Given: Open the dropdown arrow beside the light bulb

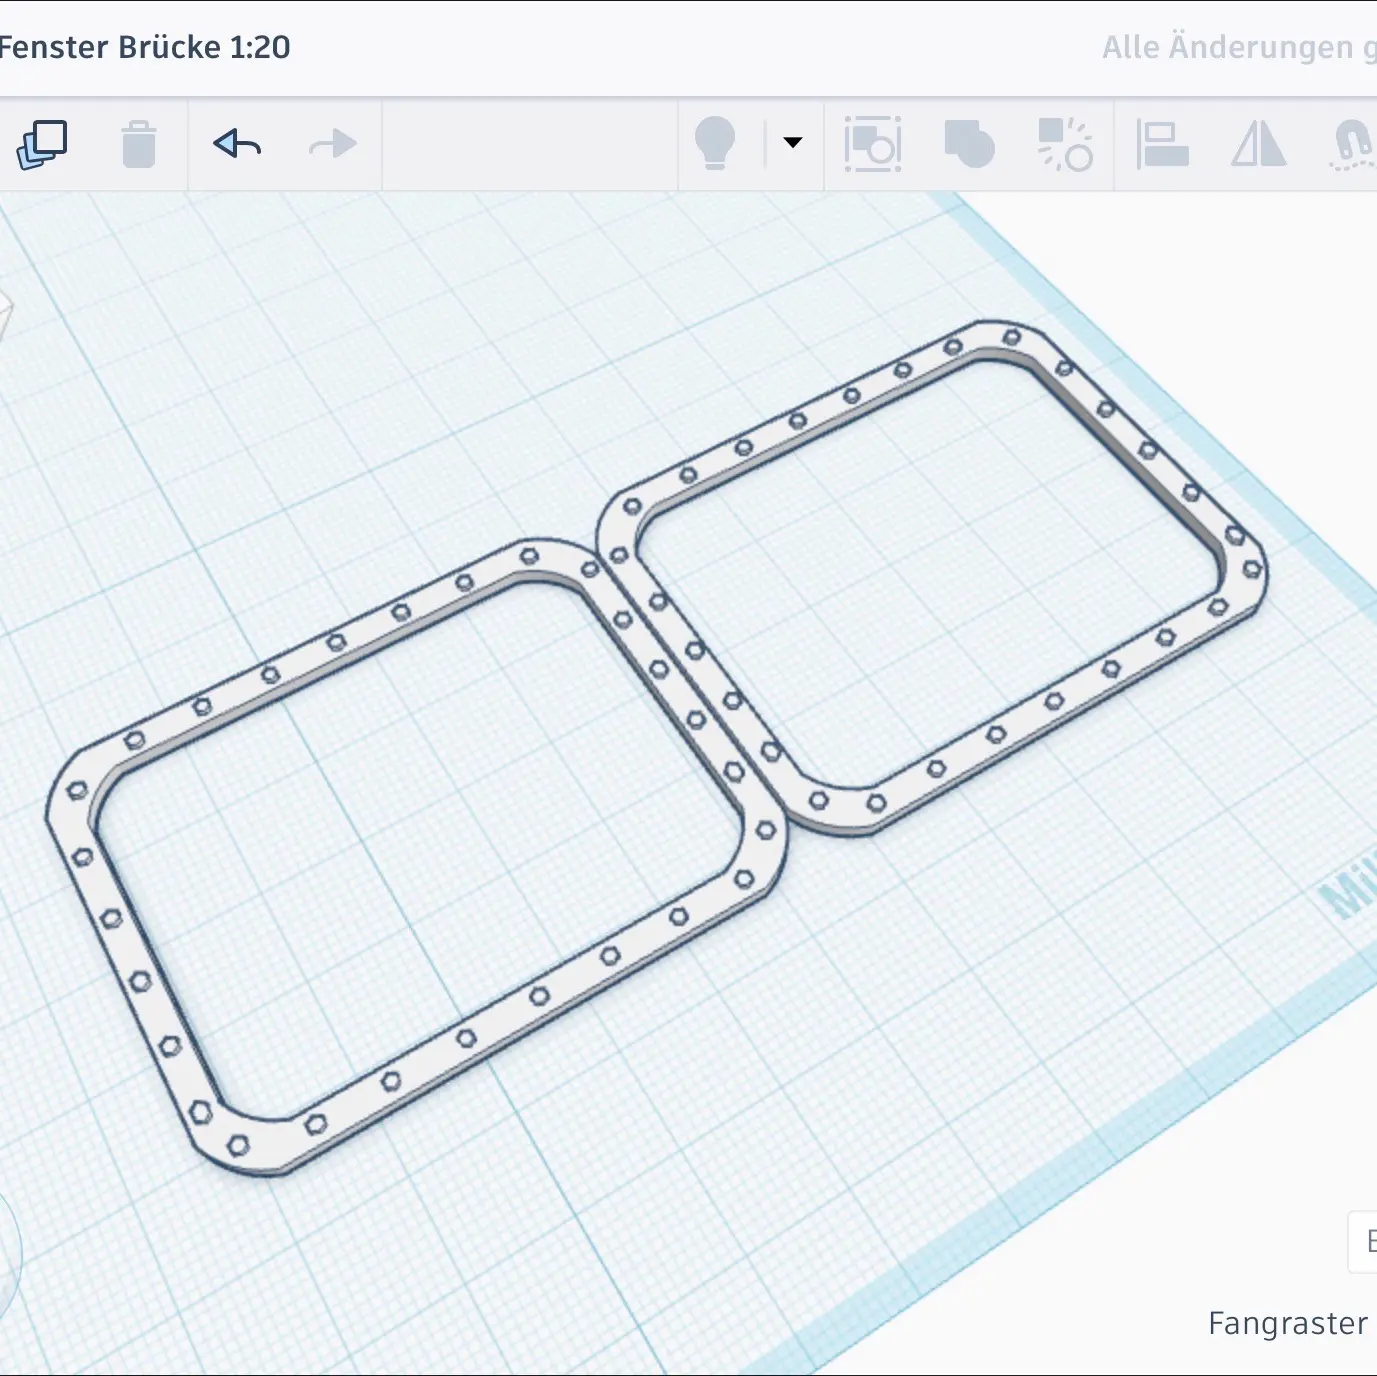Looking at the screenshot, I should tap(793, 142).
